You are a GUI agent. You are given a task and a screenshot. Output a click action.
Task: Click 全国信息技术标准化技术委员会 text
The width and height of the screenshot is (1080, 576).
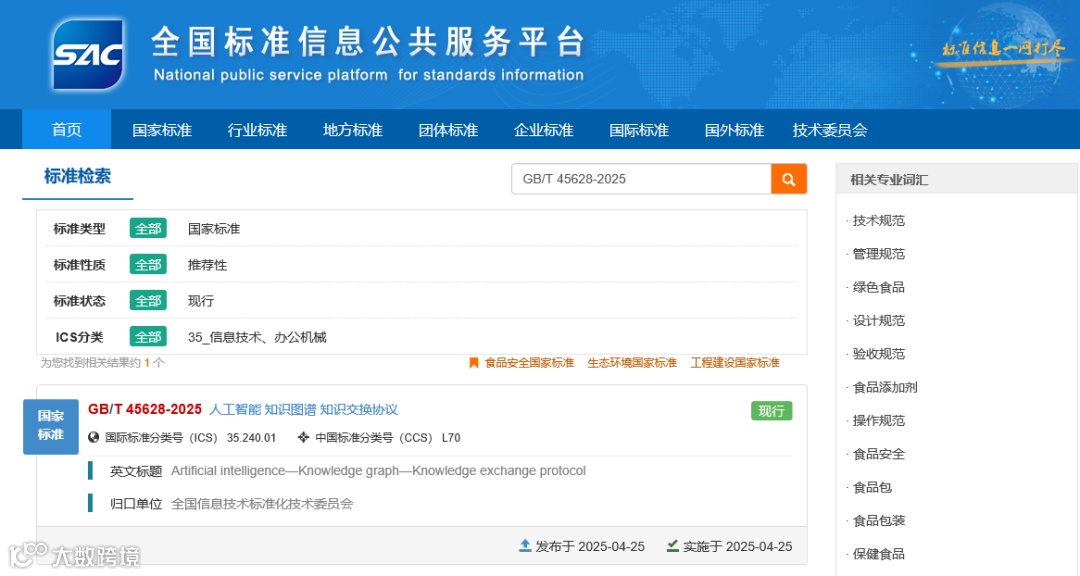262,504
